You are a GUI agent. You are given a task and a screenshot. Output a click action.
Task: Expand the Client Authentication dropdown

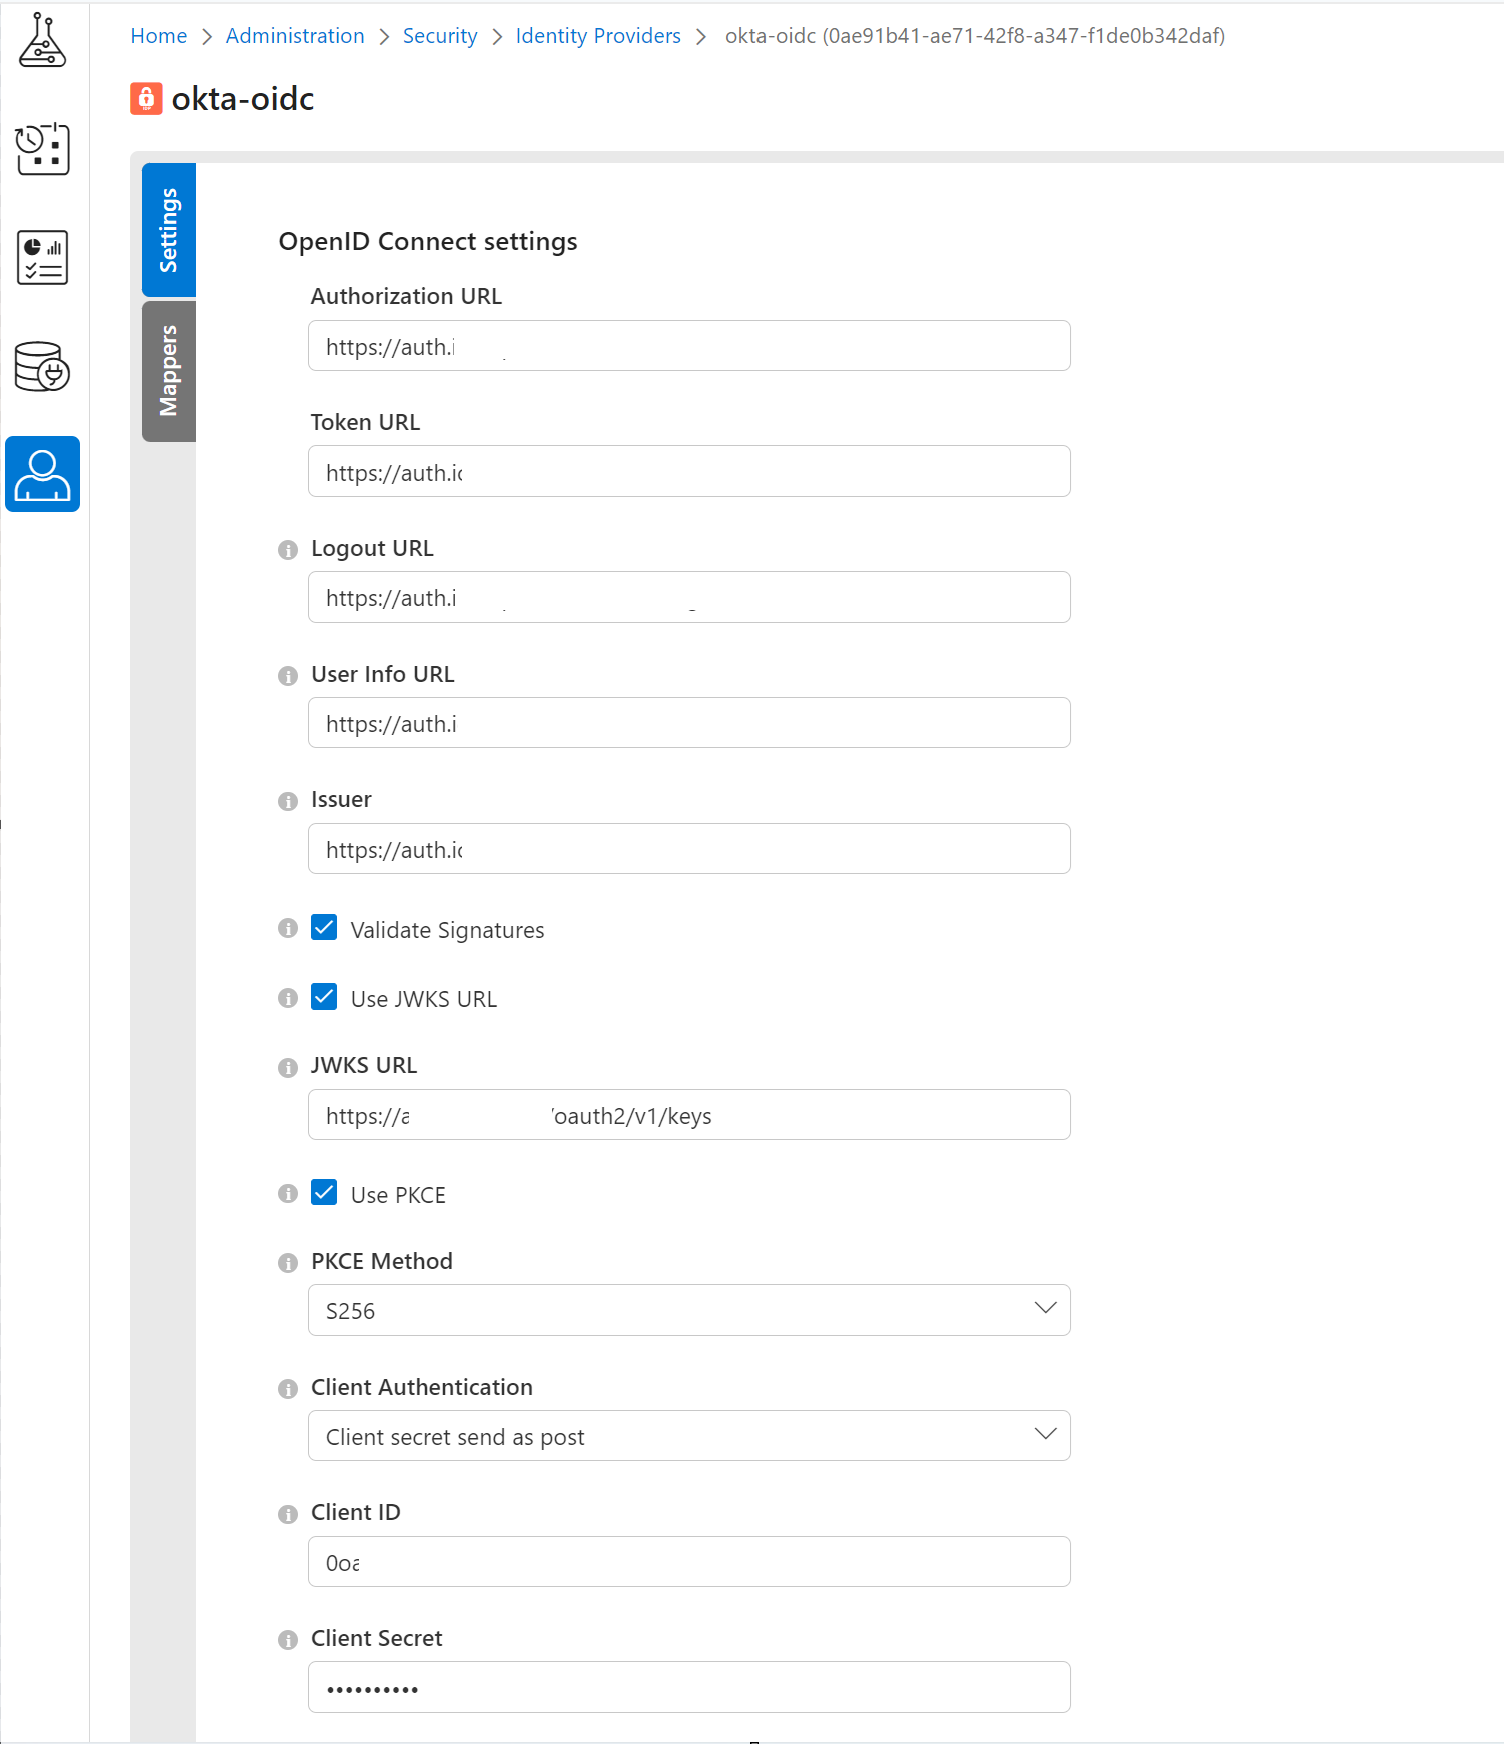point(689,1436)
